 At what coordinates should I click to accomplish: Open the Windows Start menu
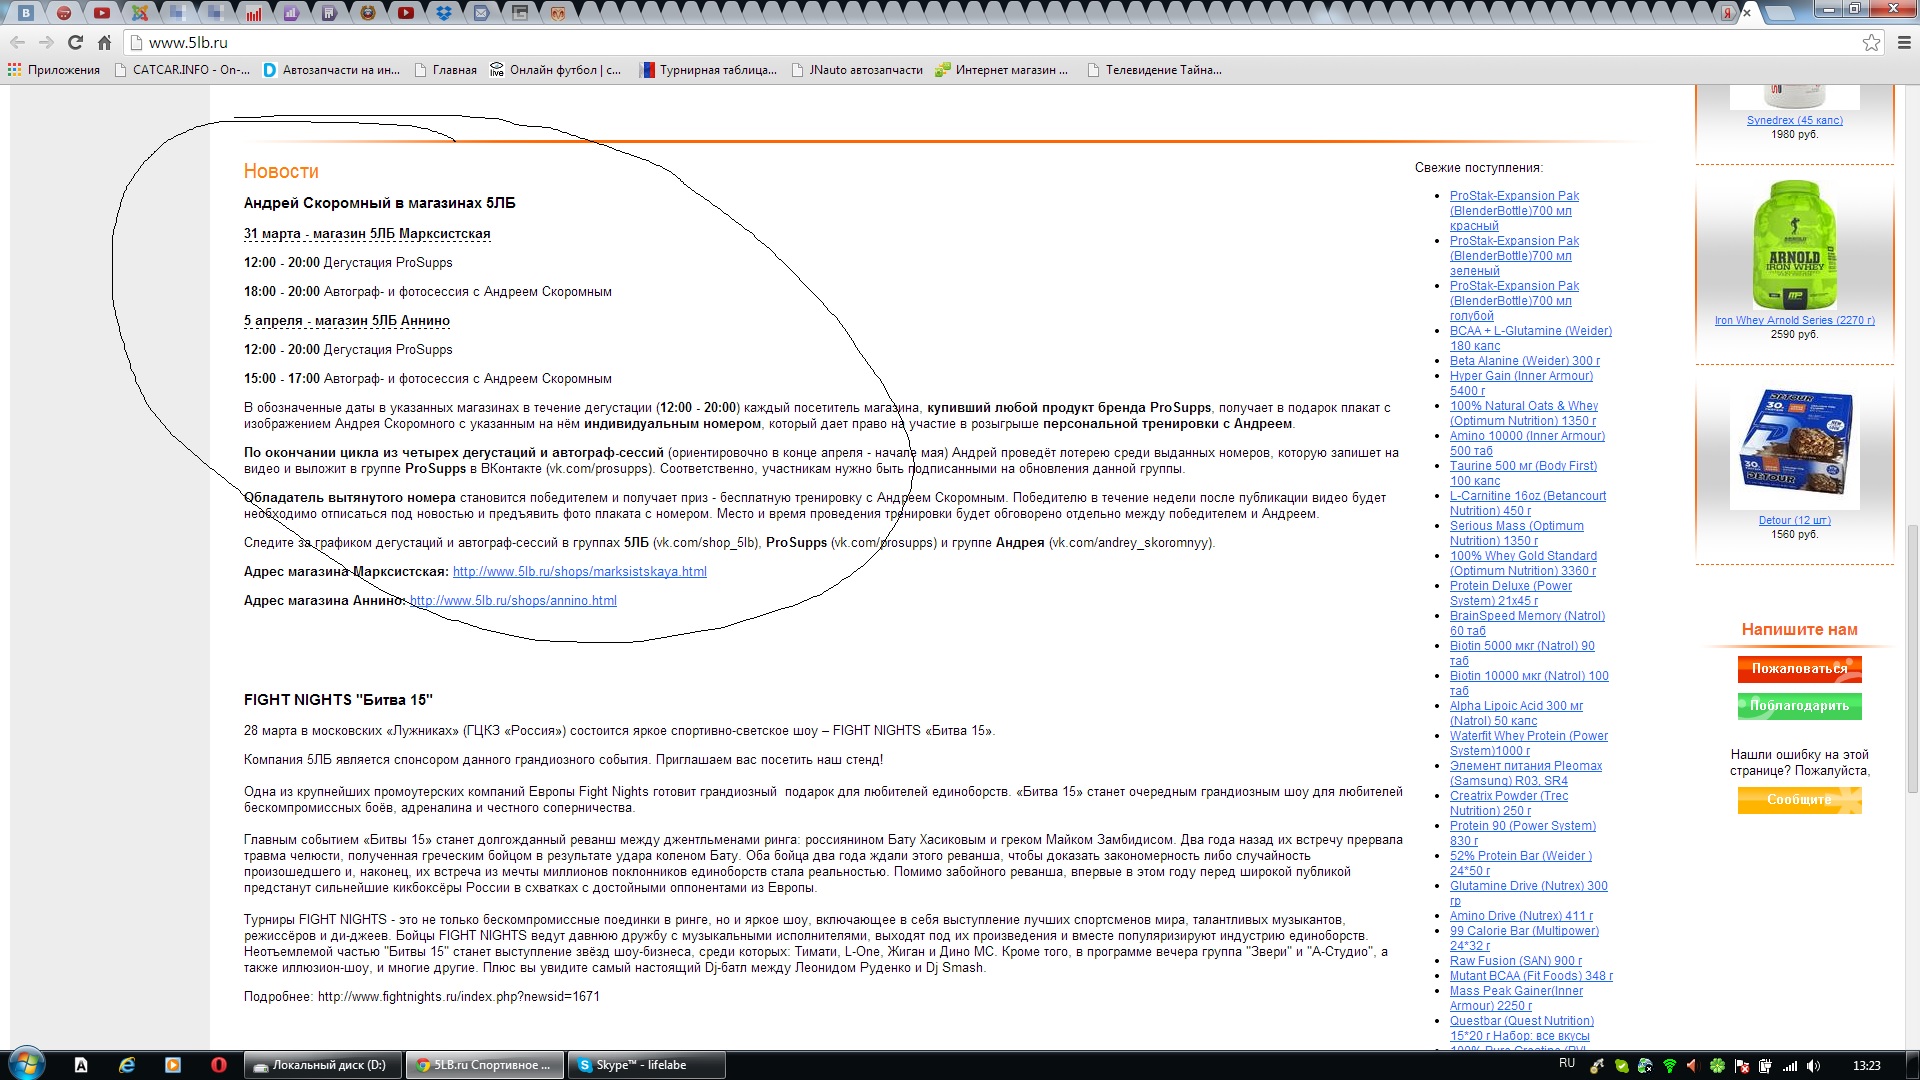[26, 1064]
